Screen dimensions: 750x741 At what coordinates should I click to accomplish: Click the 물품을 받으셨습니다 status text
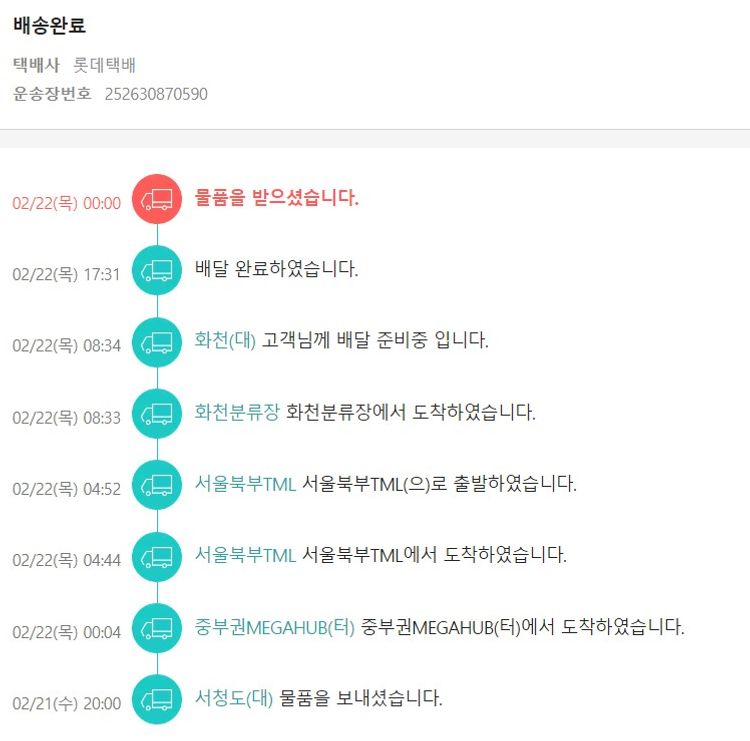click(x=277, y=198)
